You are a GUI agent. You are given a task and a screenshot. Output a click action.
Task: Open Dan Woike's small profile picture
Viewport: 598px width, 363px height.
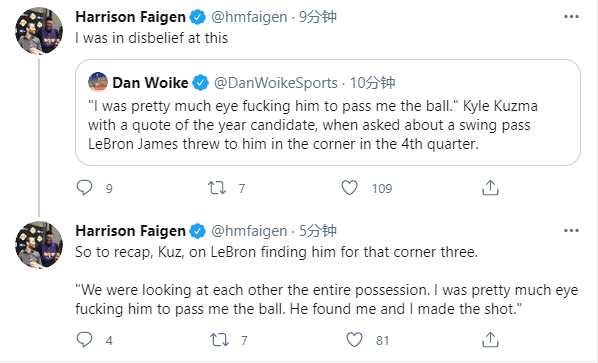pos(98,82)
